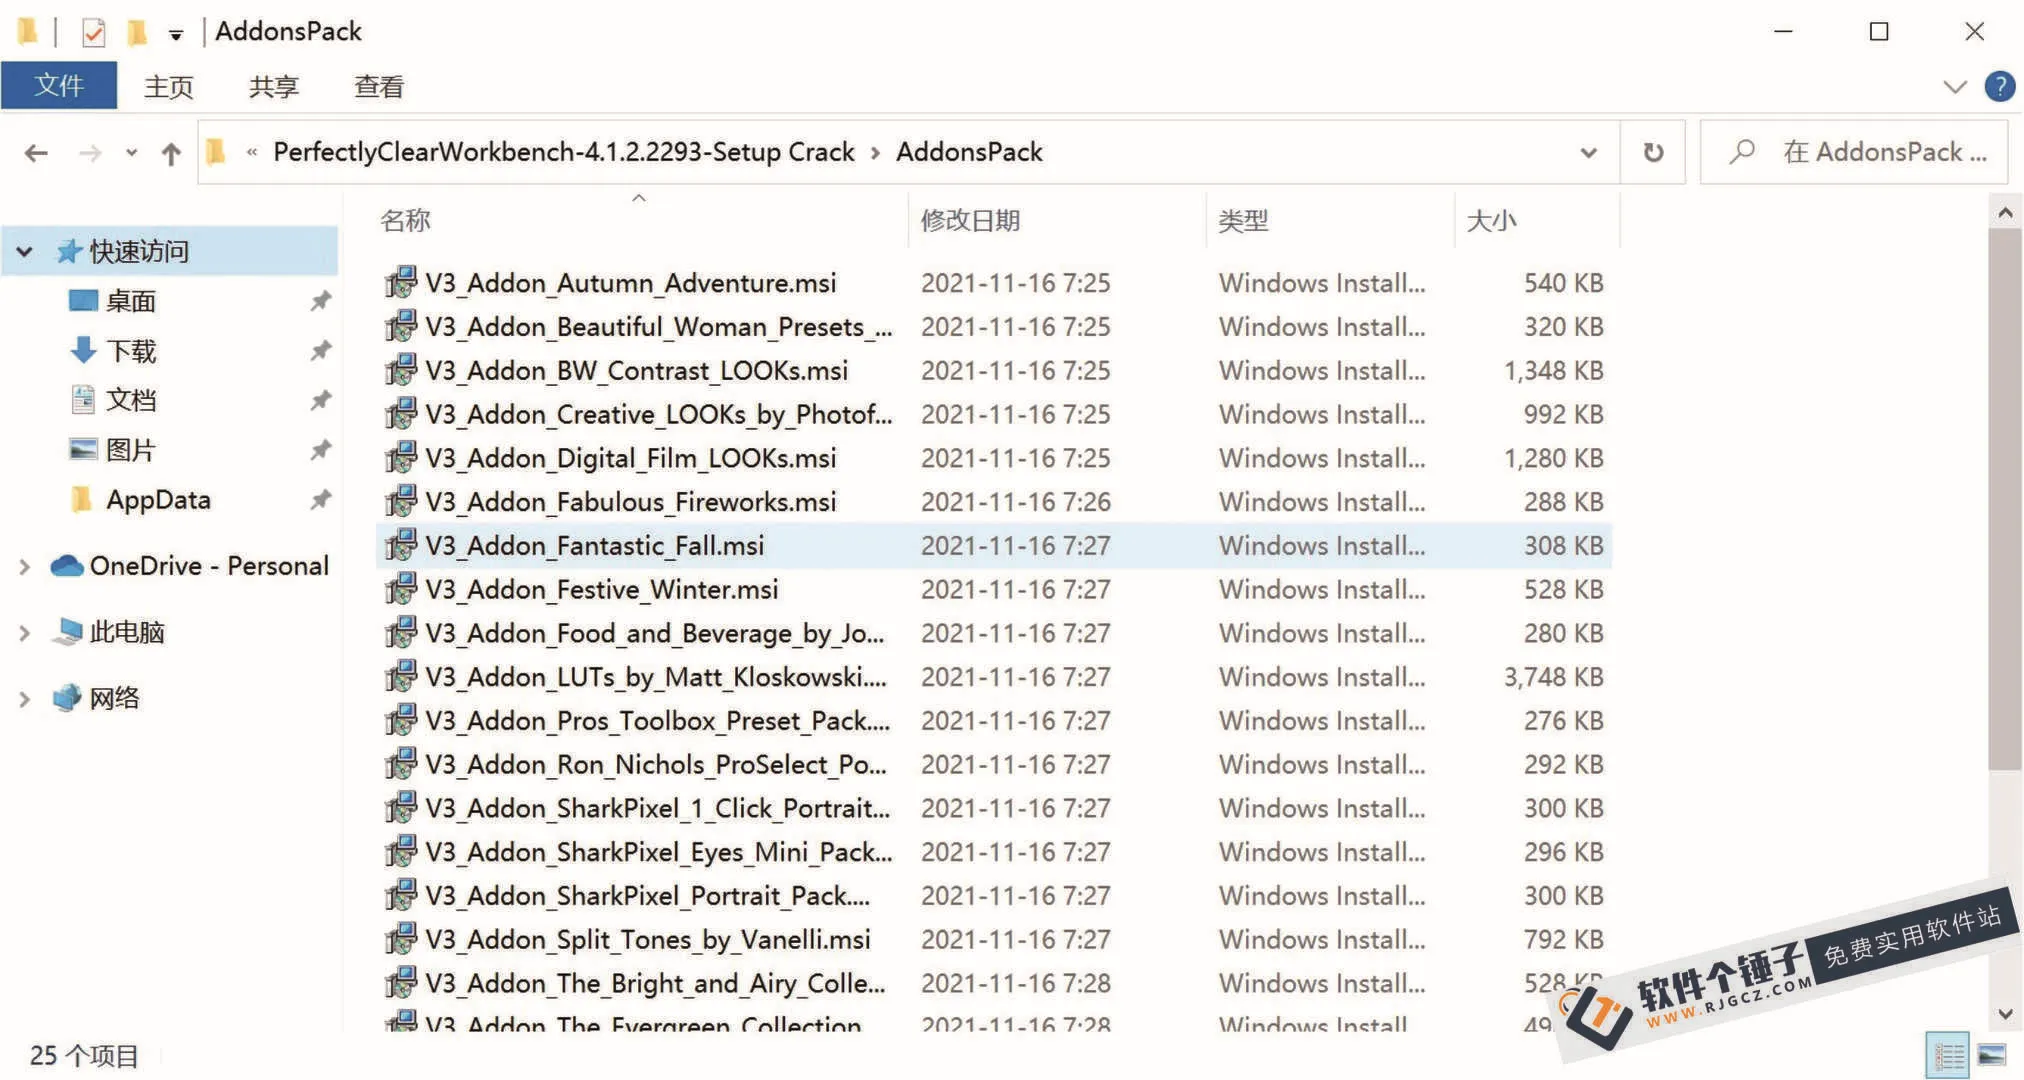Select the V3_Addon_Digital_Film_LOOKs.msi icon
Screen dimensions: 2024x1080
(401, 458)
